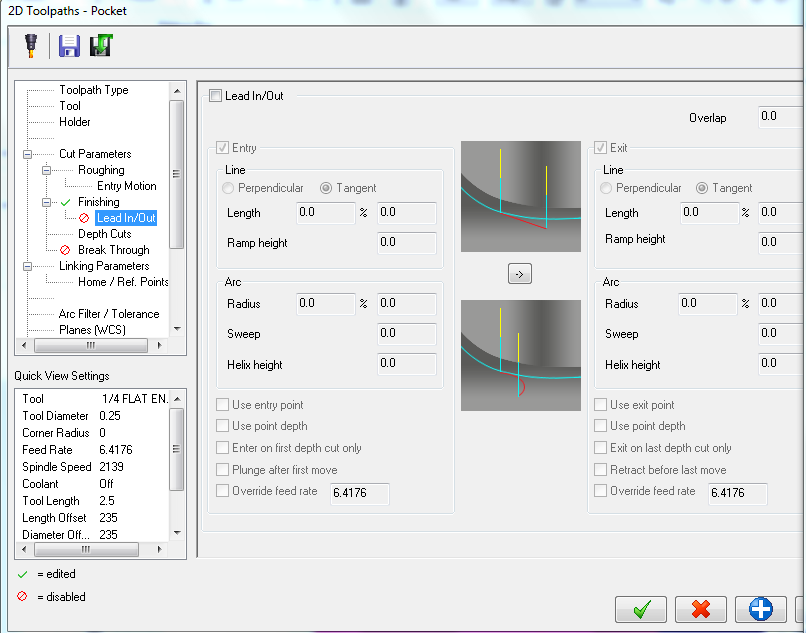Select the Perpendicular radio button under Entry
Image resolution: width=806 pixels, height=633 pixels.
point(229,188)
